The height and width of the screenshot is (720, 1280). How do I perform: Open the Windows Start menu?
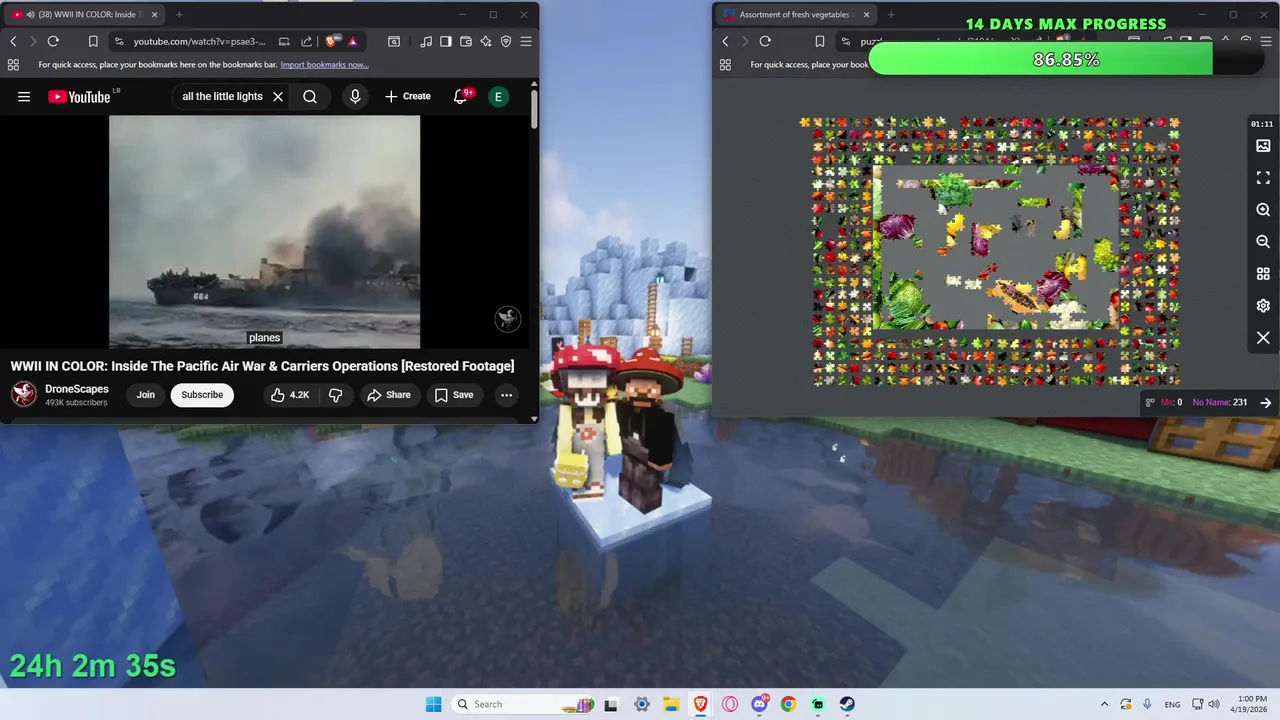pos(433,704)
